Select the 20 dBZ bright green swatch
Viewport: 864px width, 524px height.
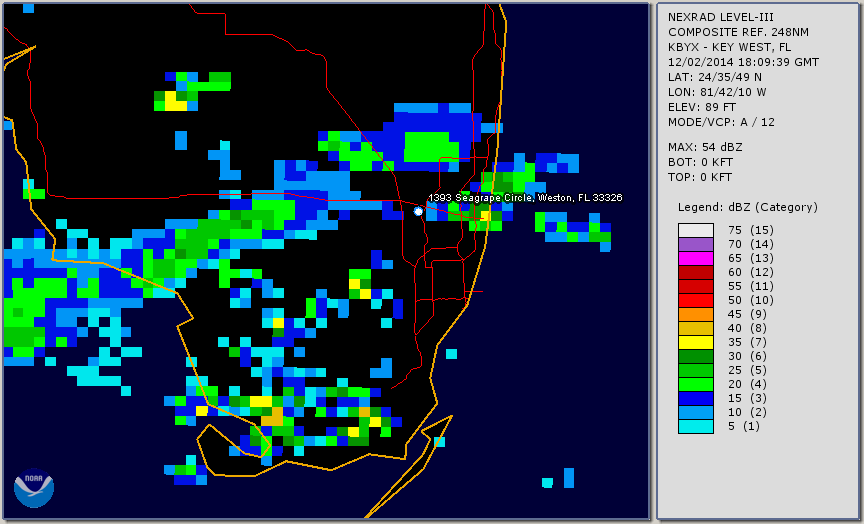pyautogui.click(x=696, y=384)
